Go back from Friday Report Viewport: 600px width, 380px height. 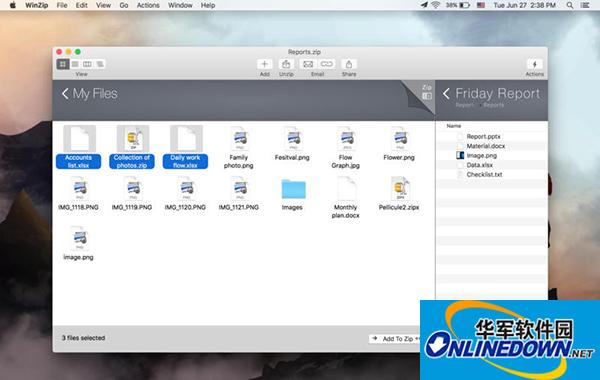(446, 93)
